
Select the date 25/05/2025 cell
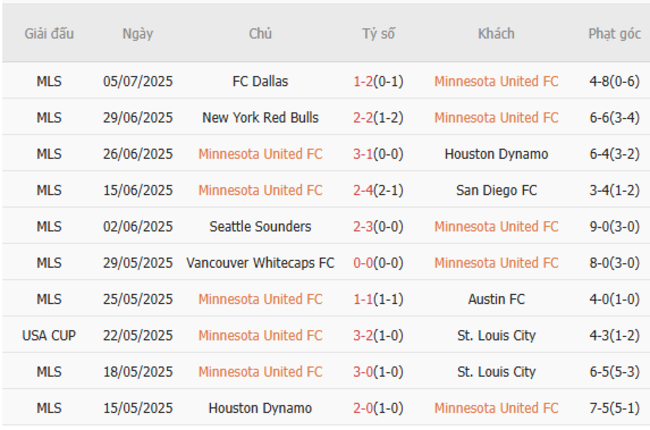138,299
